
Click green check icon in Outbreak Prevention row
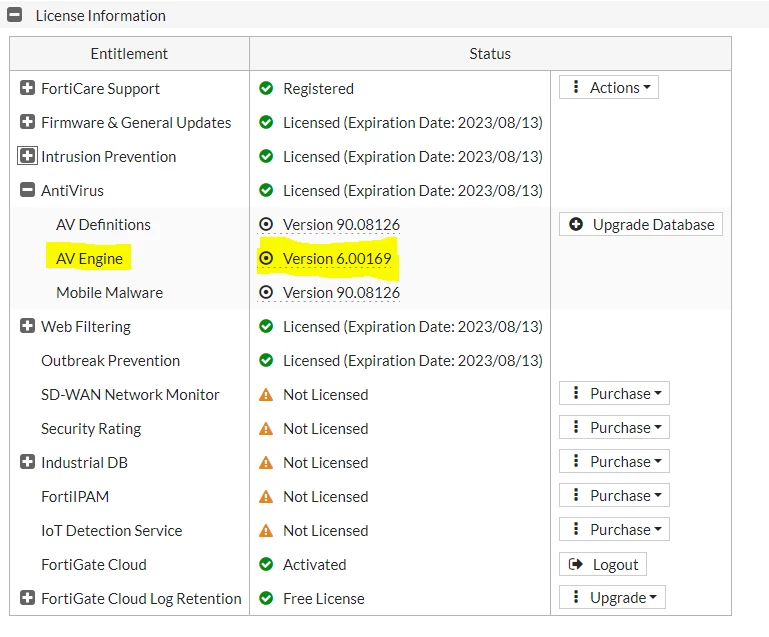(266, 360)
